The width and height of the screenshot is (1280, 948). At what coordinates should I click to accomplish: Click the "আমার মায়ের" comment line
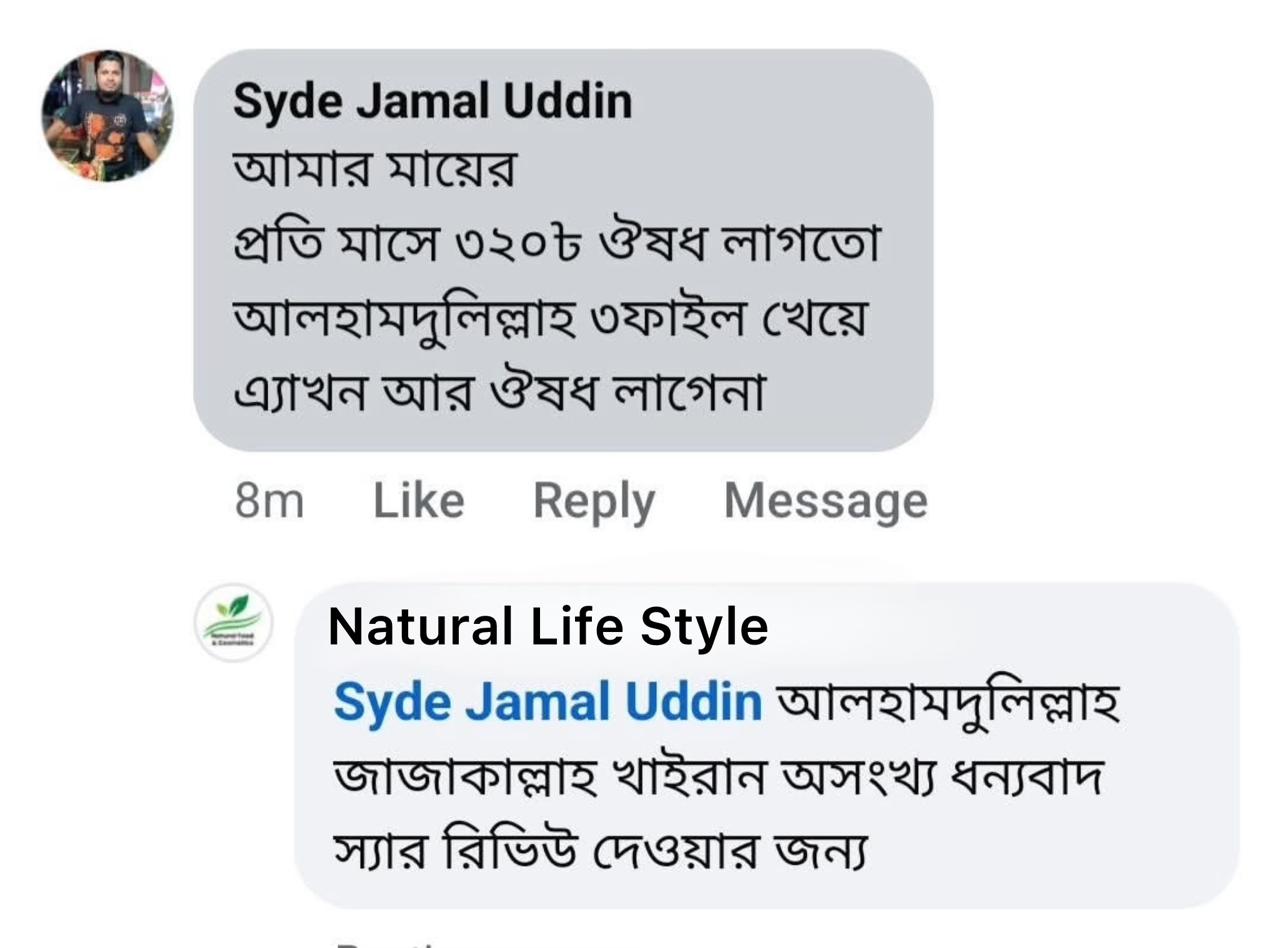tap(375, 171)
